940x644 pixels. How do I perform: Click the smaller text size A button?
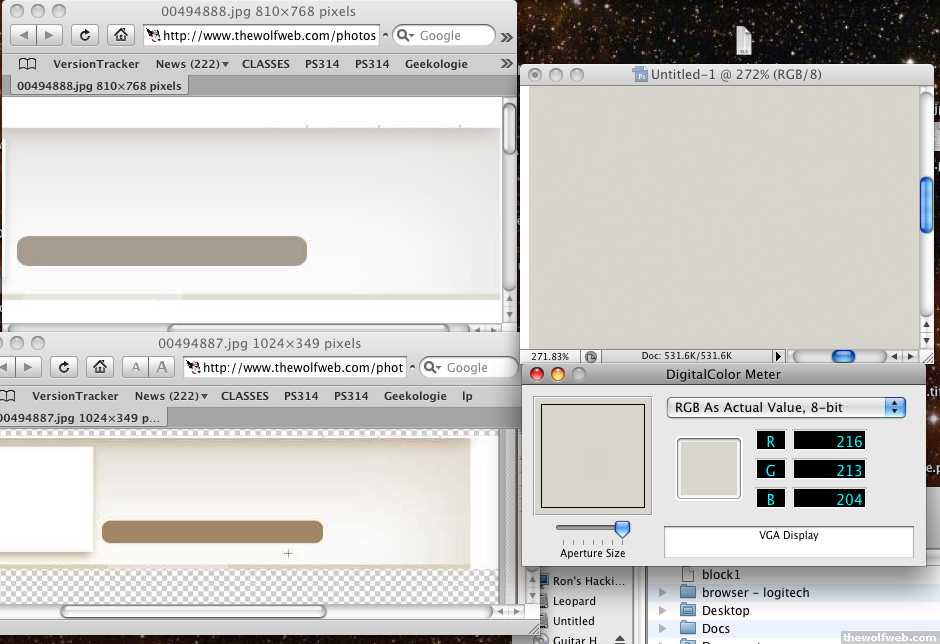pos(137,367)
